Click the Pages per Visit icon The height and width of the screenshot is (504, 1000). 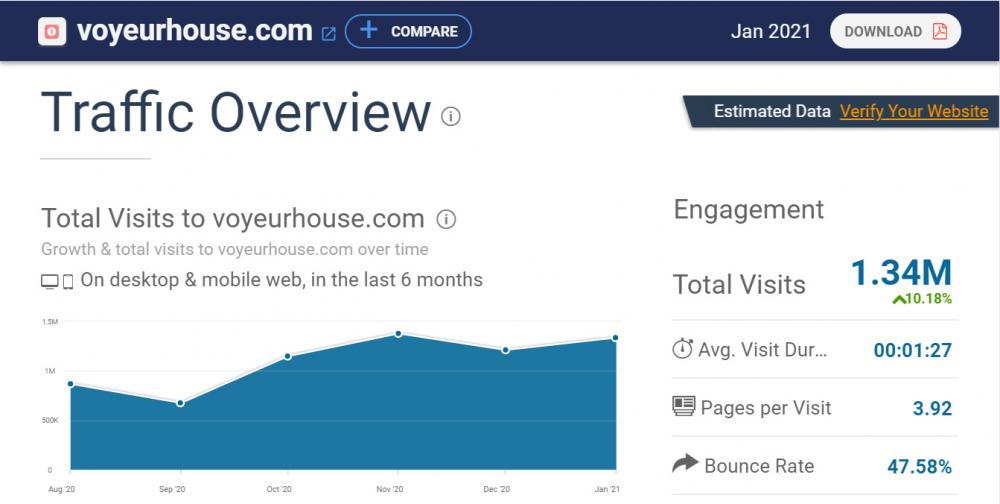point(684,407)
